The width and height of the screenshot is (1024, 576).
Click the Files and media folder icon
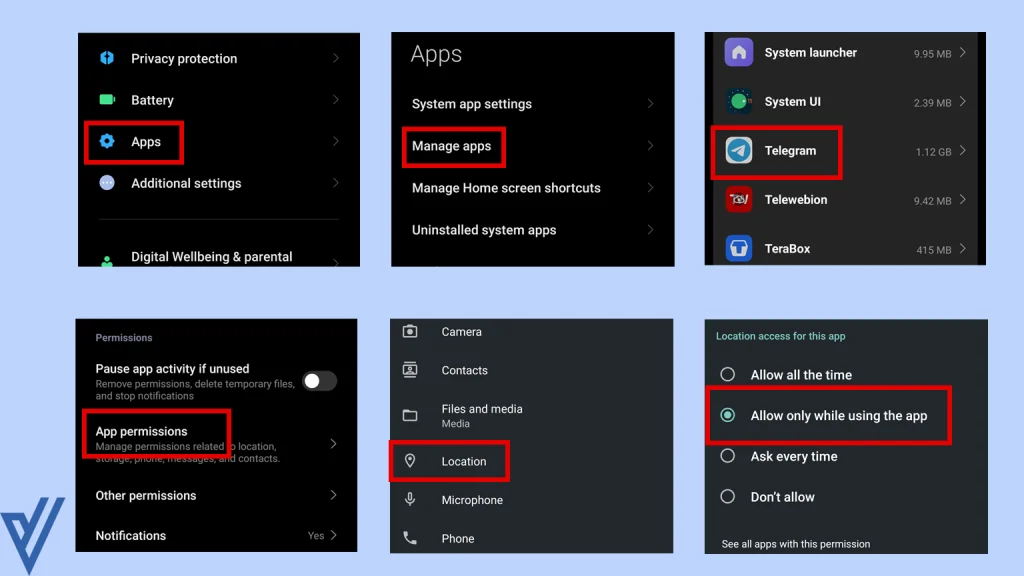410,415
